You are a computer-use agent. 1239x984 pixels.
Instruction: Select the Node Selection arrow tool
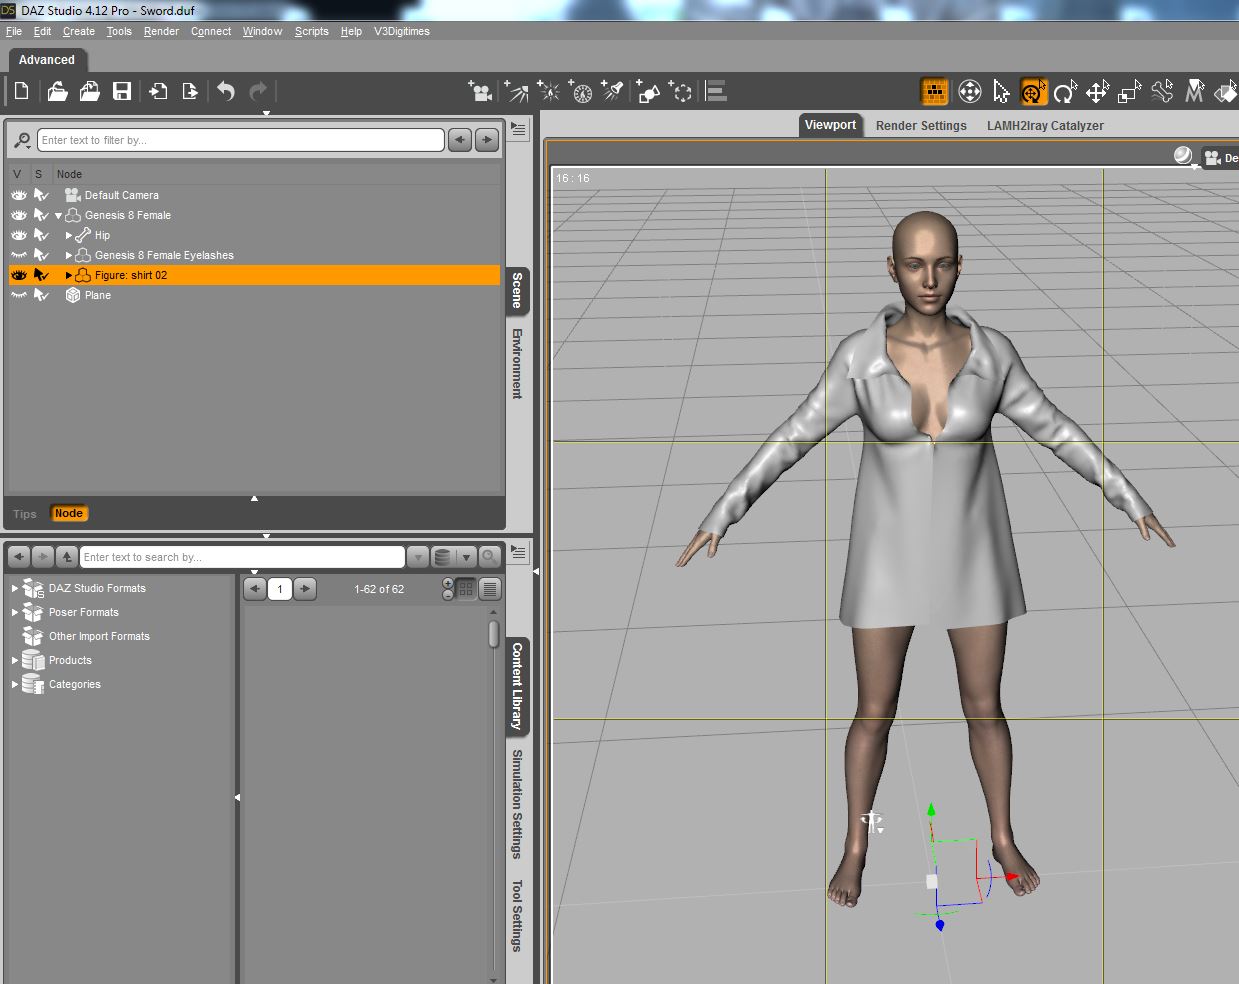1002,92
